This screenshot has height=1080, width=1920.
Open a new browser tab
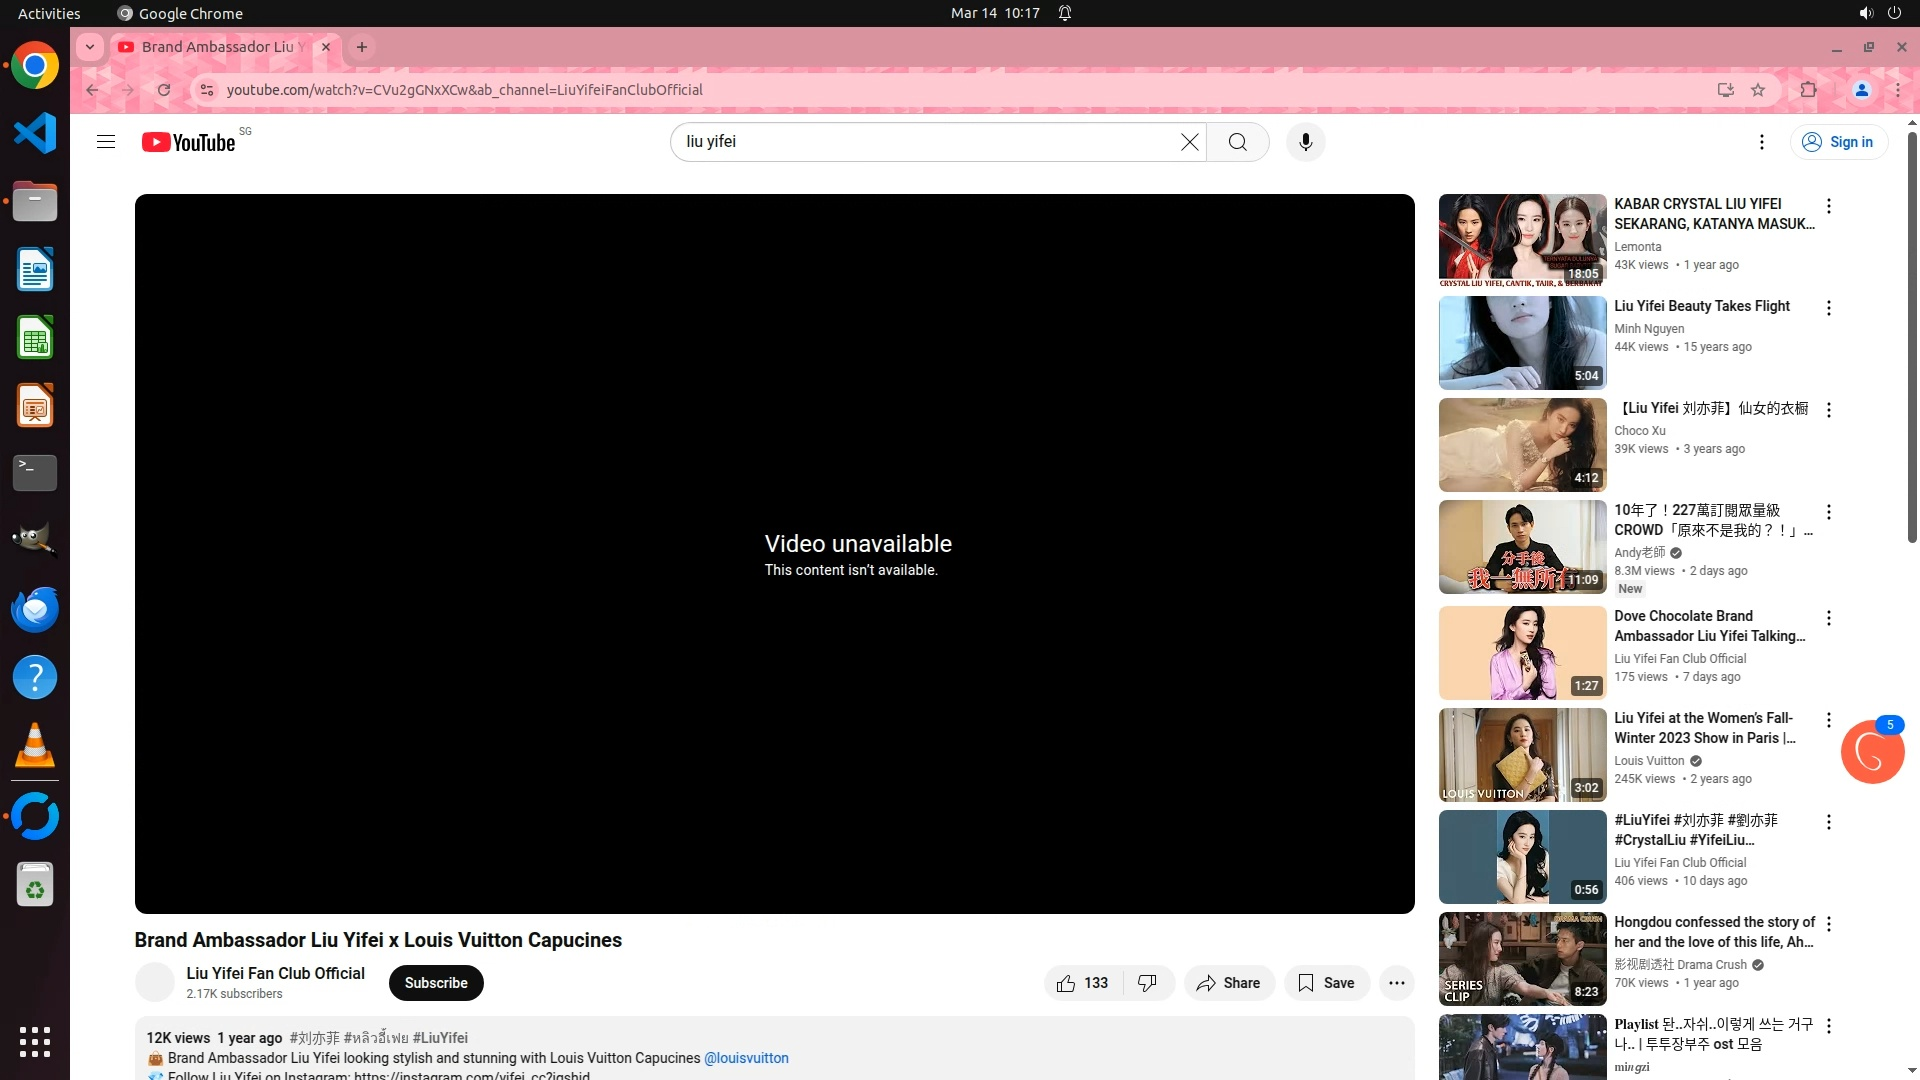[362, 47]
